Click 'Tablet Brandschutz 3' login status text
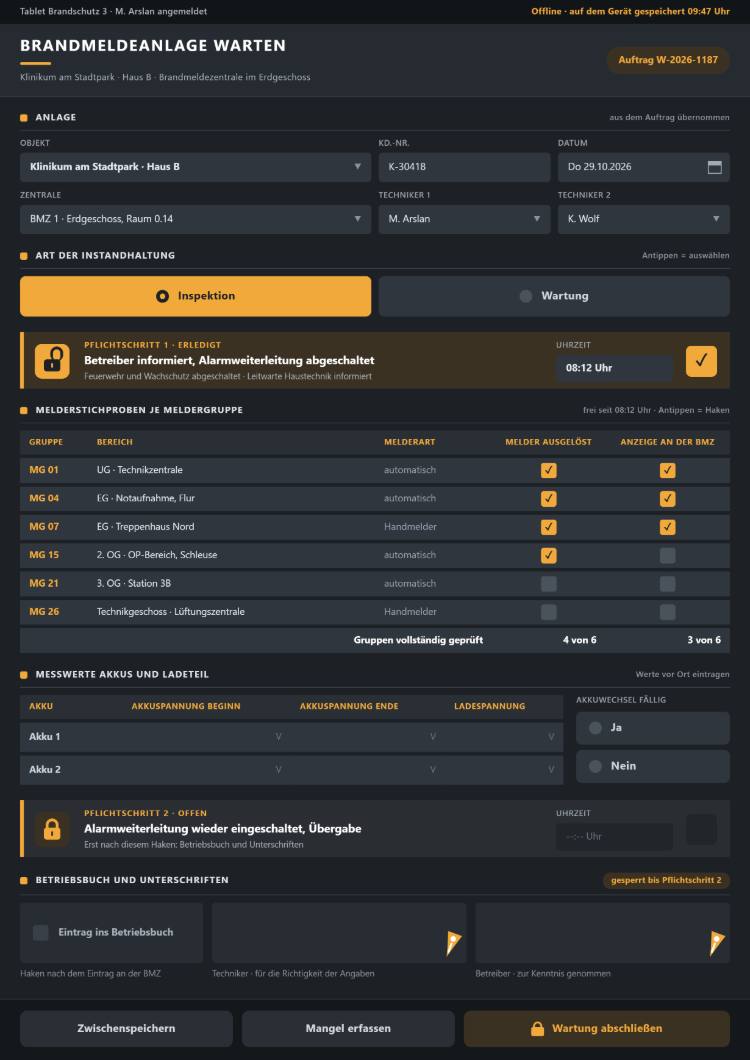The width and height of the screenshot is (750, 1060). point(114,11)
